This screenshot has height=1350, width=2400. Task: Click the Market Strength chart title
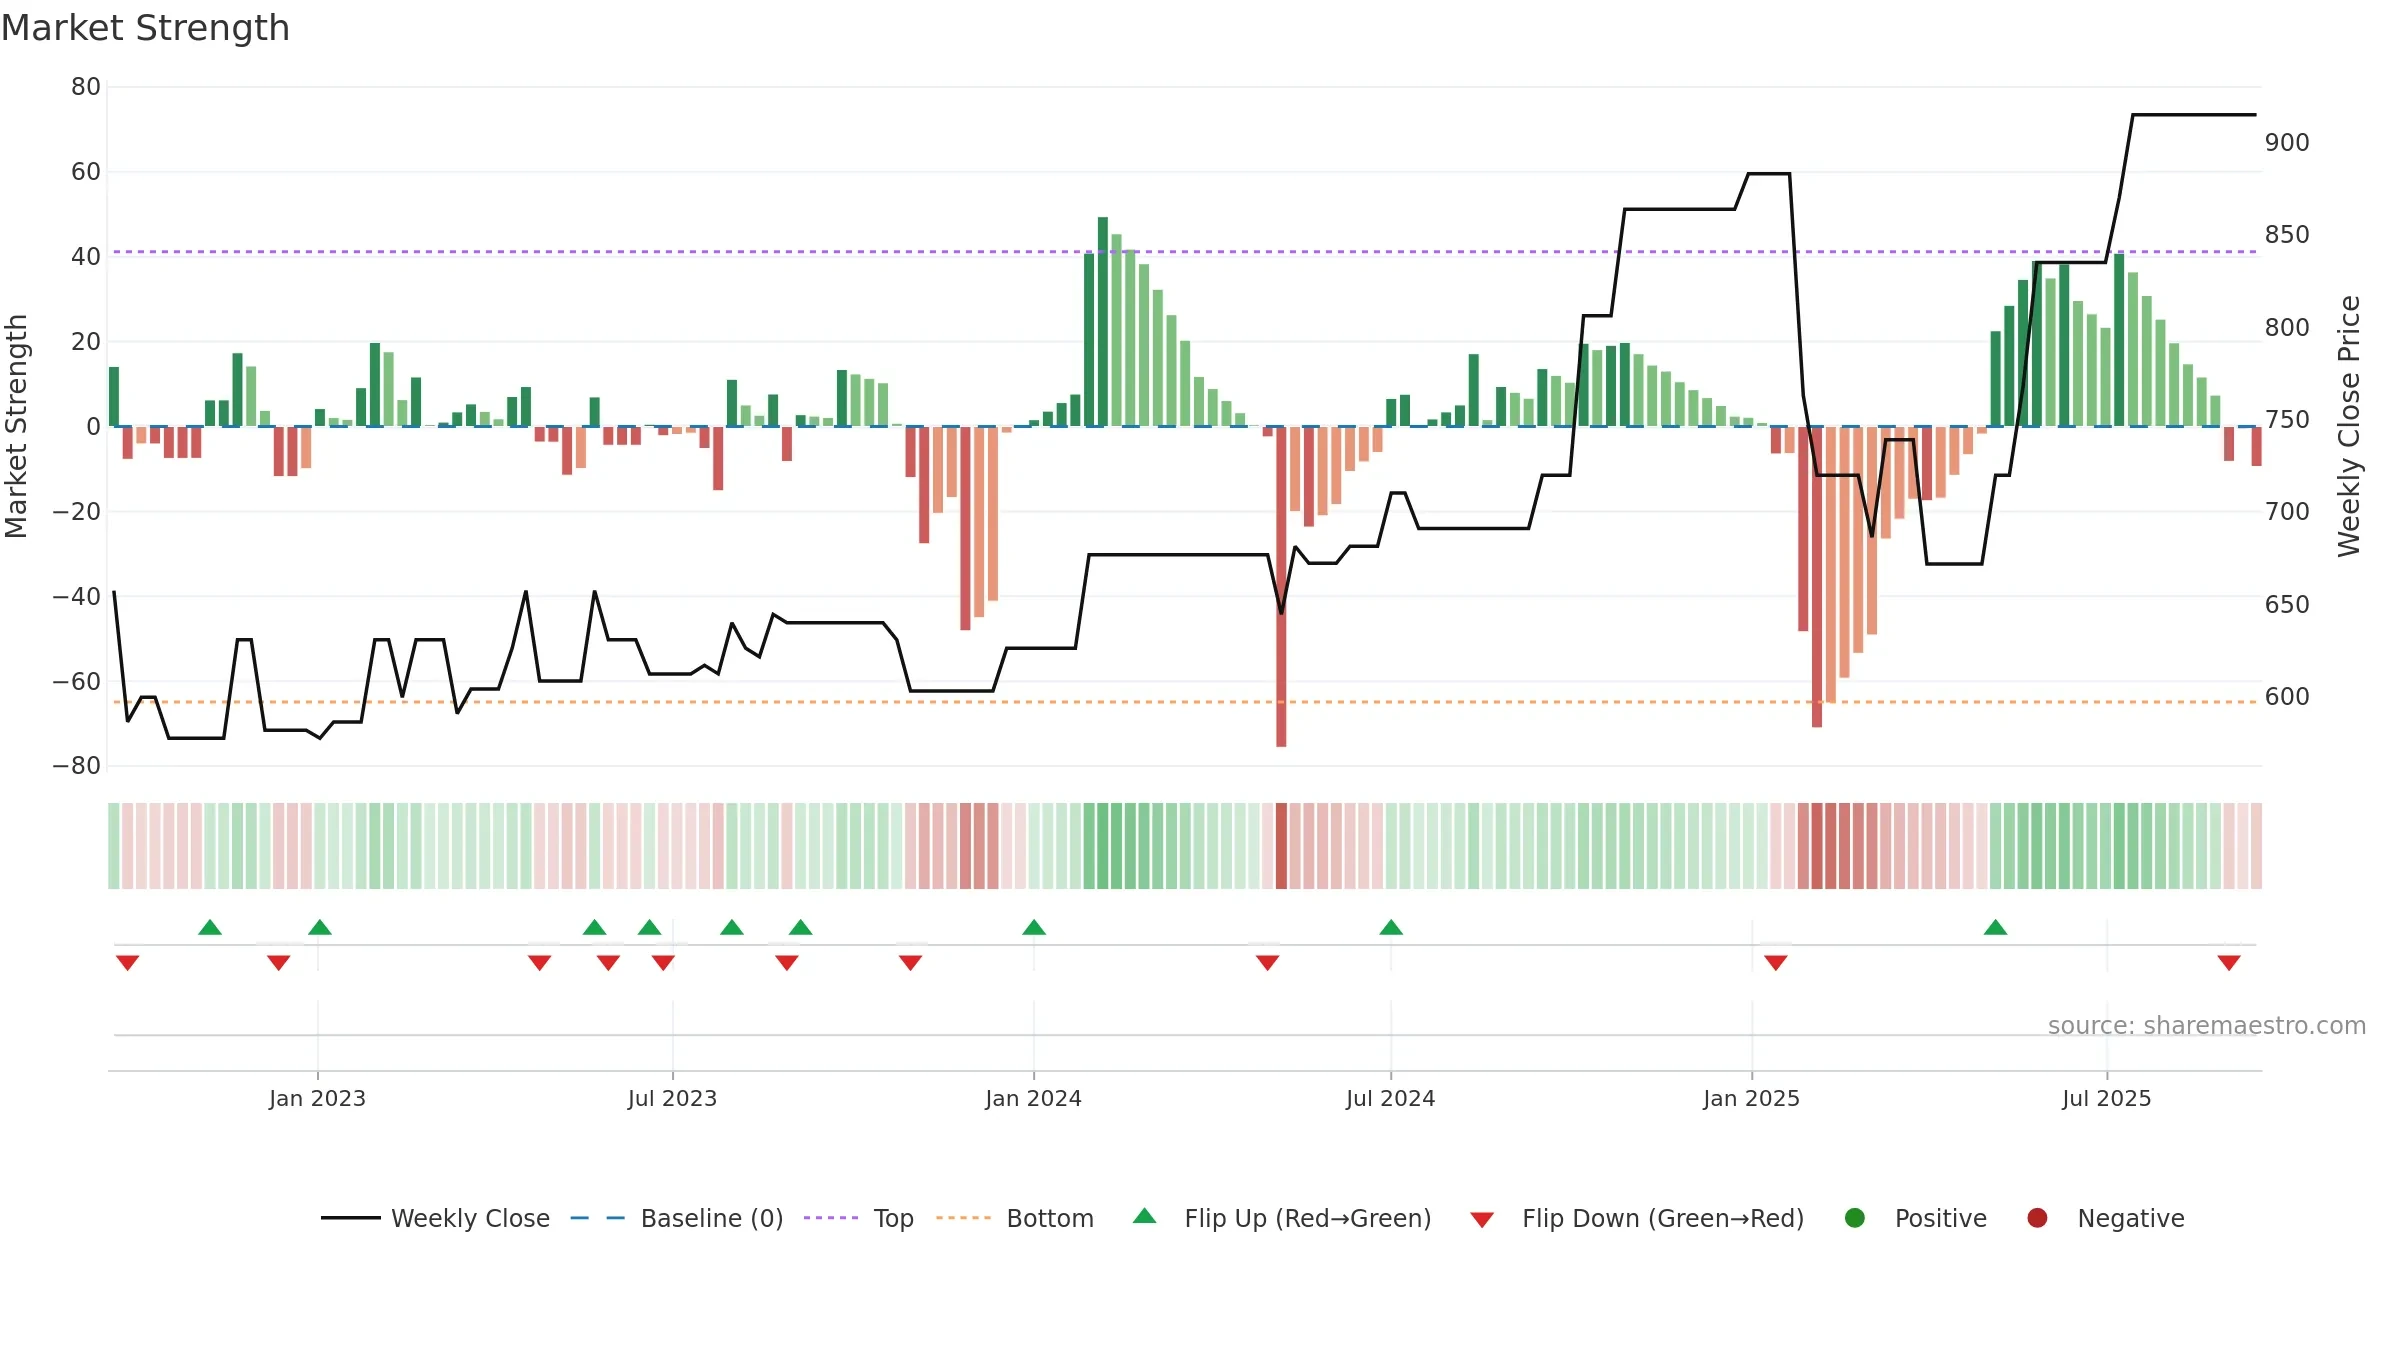(145, 28)
